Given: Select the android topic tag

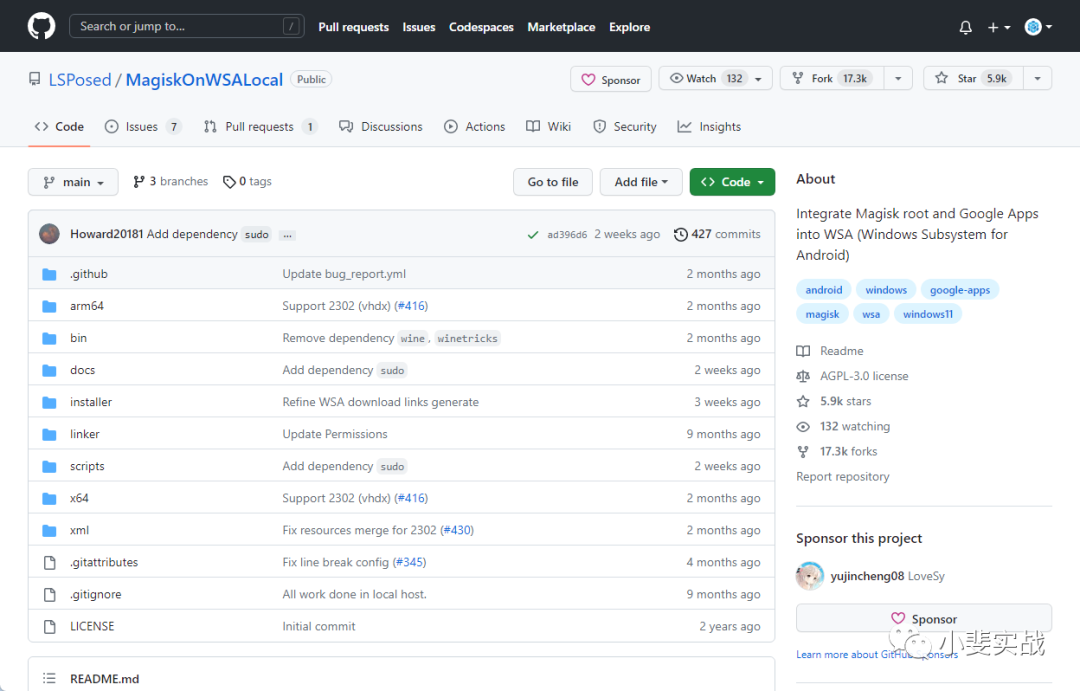Looking at the screenshot, I should (824, 290).
